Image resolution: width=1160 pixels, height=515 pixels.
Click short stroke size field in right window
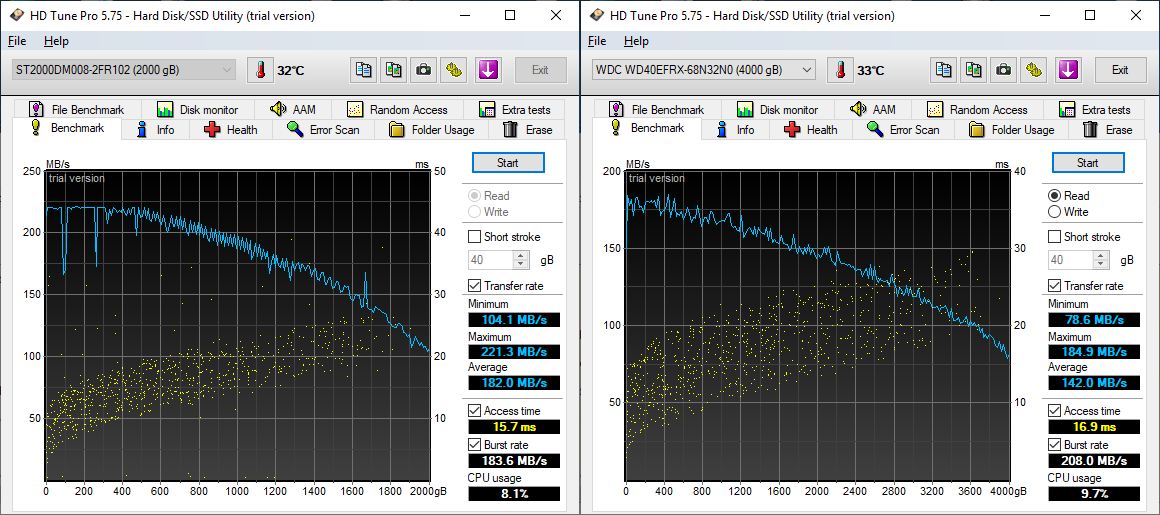pyautogui.click(x=1071, y=260)
